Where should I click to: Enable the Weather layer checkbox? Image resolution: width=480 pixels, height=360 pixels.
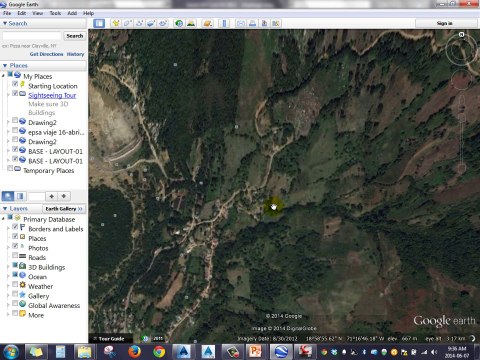pyautogui.click(x=15, y=284)
